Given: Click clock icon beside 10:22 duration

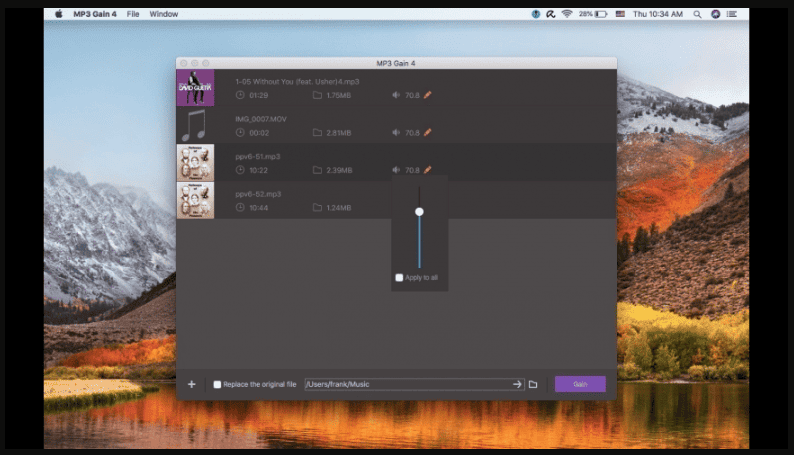Looking at the screenshot, I should click(240, 170).
